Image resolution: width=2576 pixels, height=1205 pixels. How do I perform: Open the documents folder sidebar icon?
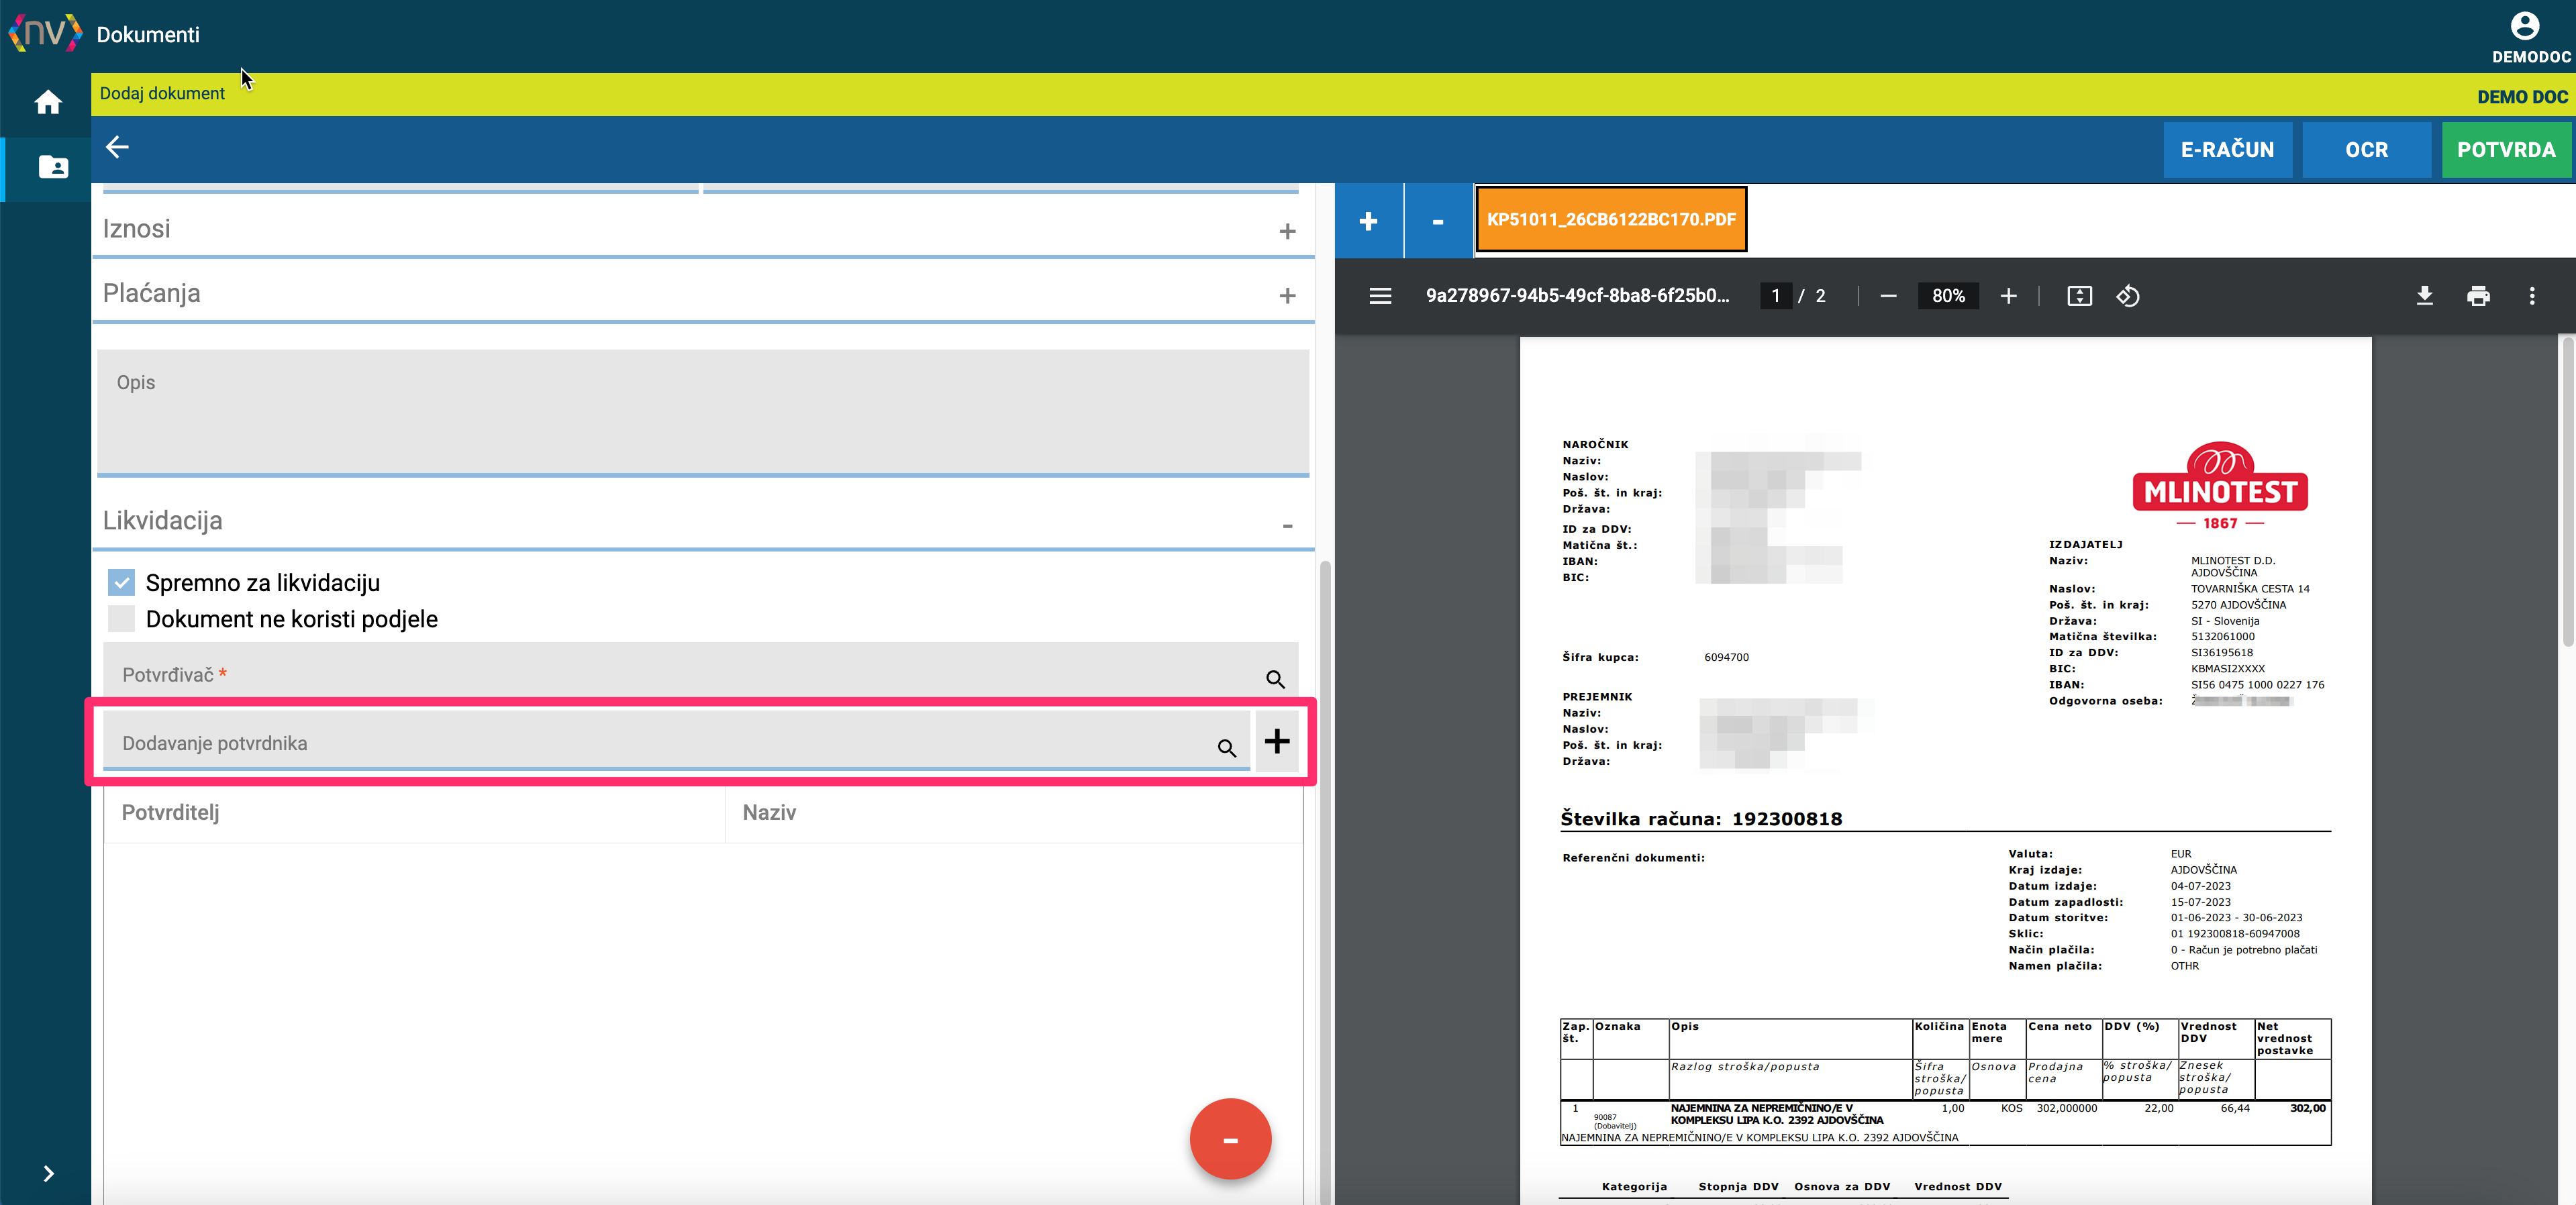pyautogui.click(x=53, y=167)
